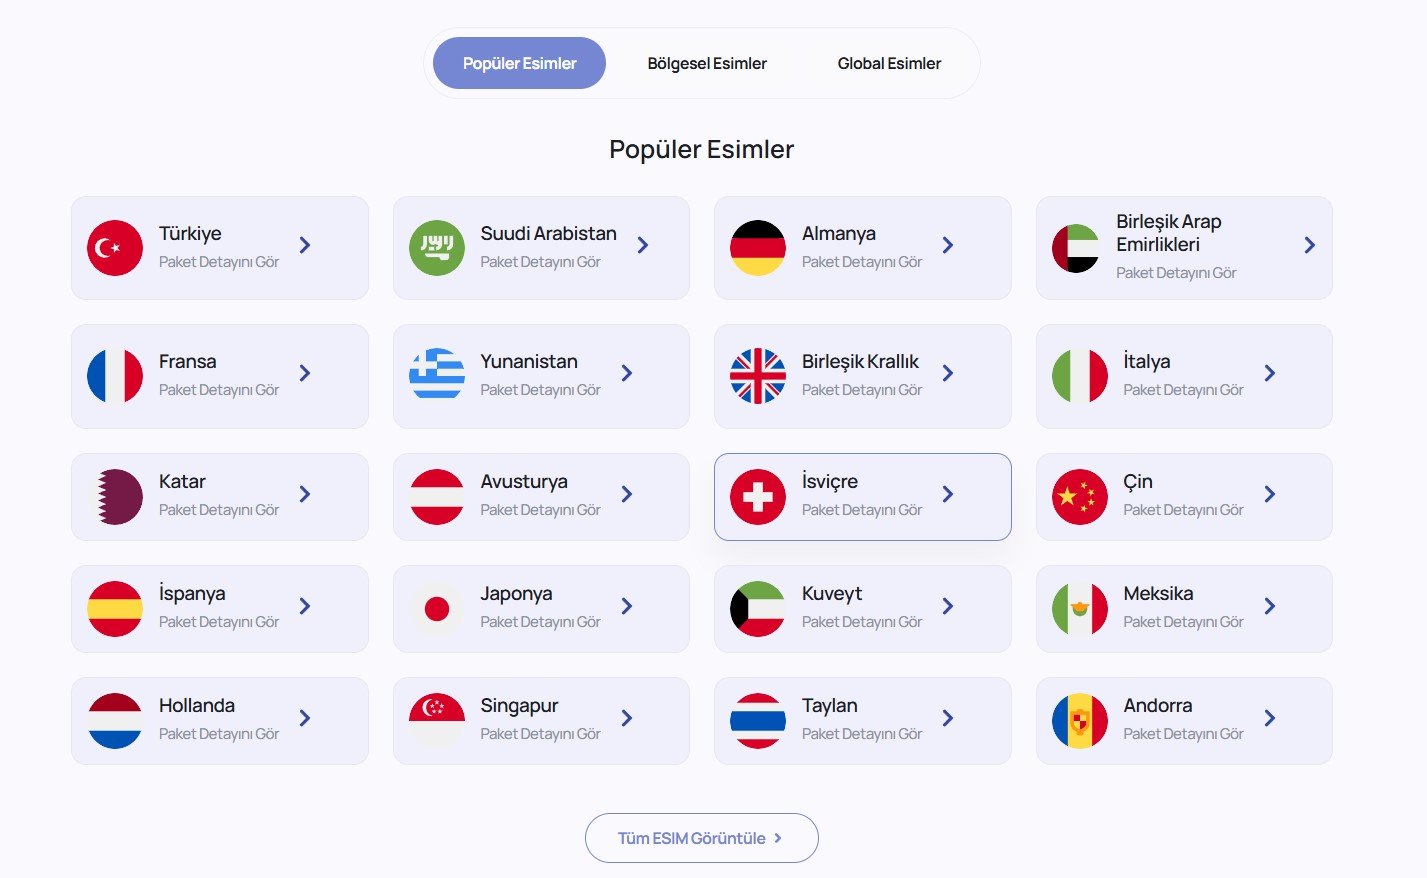Screen dimensions: 1427x878
Task: Open Paket Detayını Gör link under İsviçre
Action: point(862,510)
